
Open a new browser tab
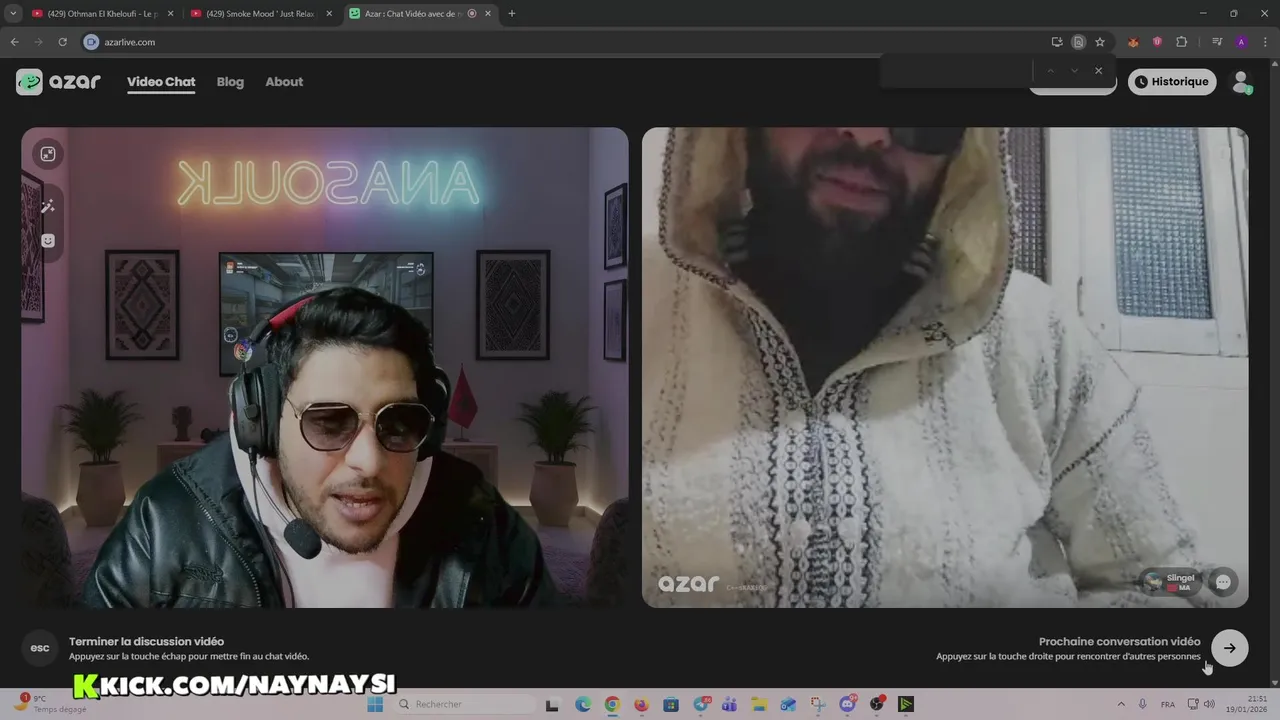click(512, 14)
